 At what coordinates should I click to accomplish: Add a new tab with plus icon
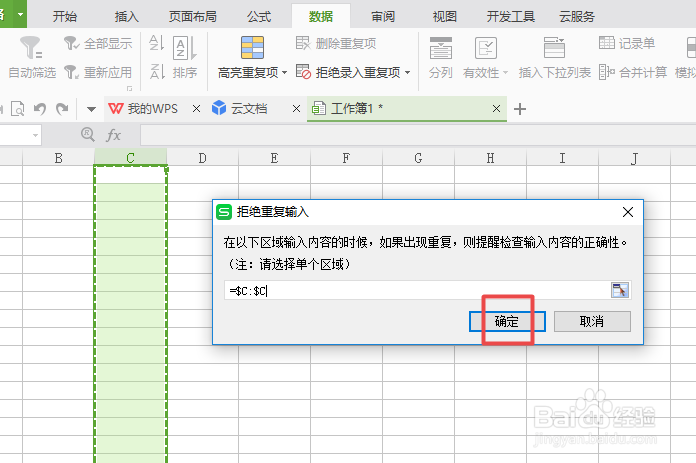click(520, 109)
